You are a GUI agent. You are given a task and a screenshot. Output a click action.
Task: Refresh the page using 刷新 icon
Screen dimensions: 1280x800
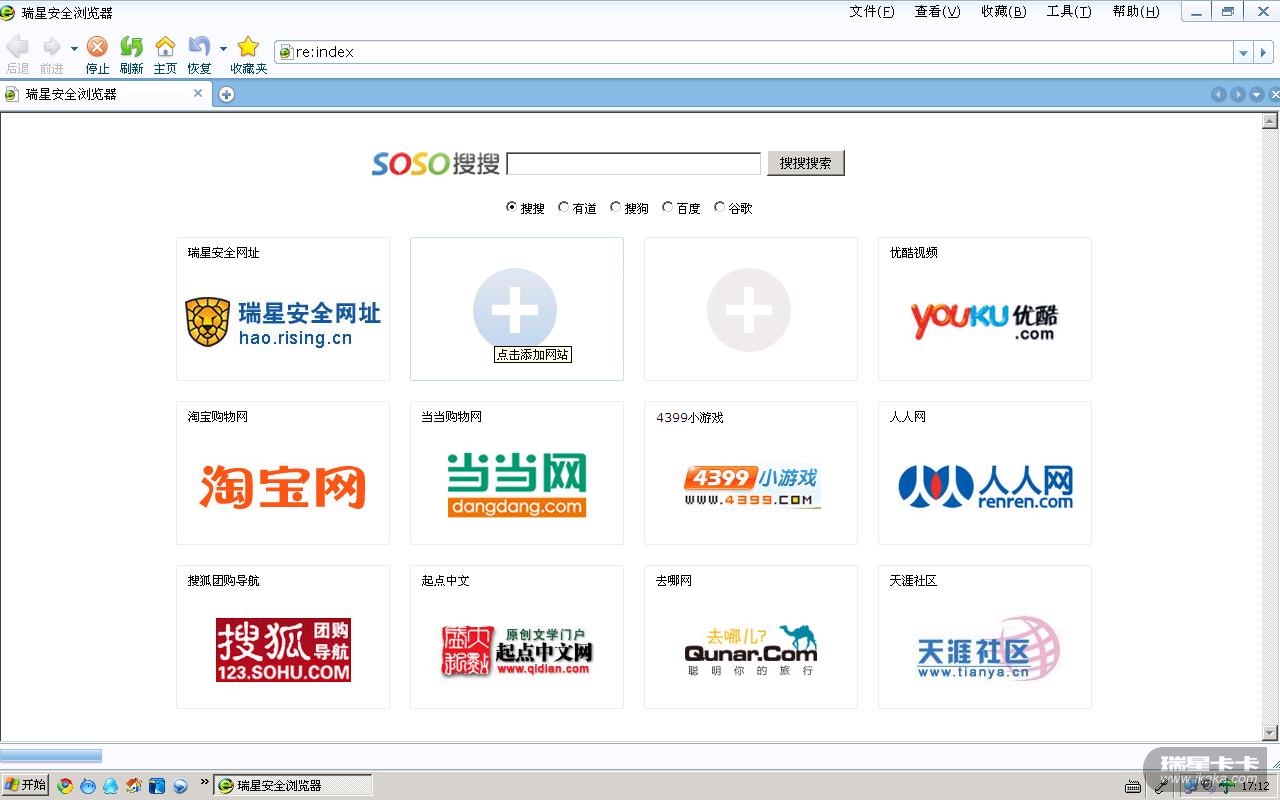pyautogui.click(x=131, y=47)
